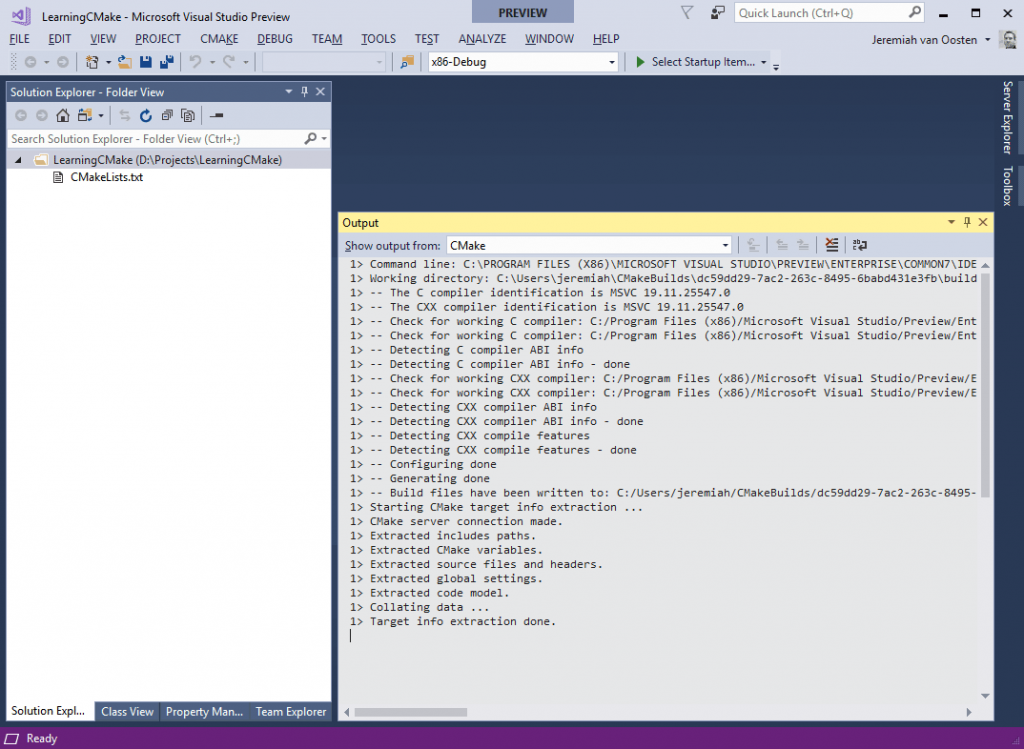Click the Output vertical scrollbar thumb

985,385
